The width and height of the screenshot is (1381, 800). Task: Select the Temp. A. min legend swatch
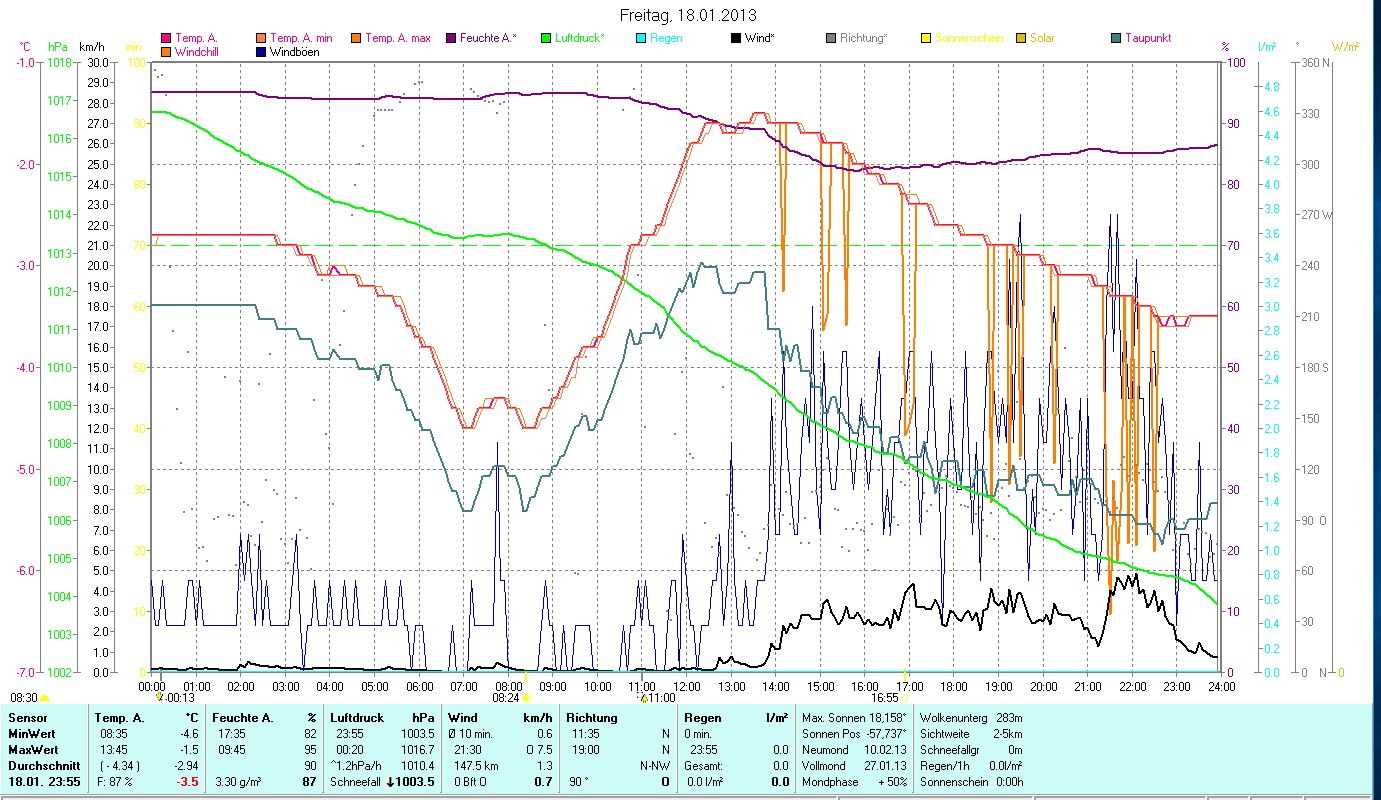coord(262,38)
